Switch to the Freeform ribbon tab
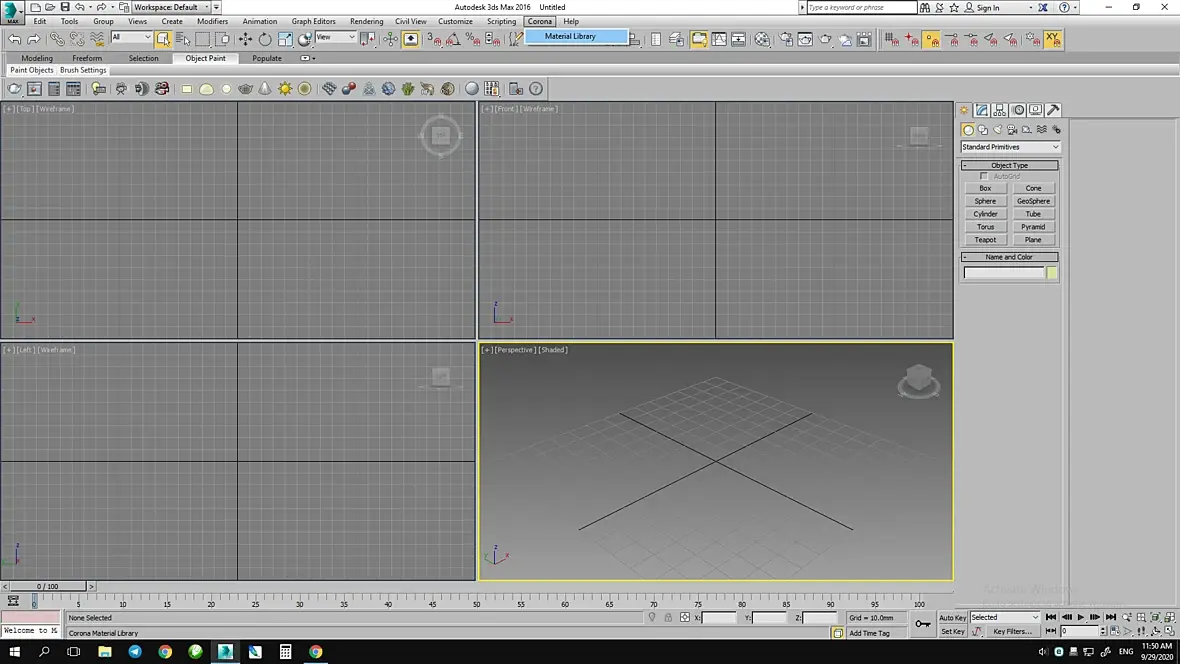This screenshot has width=1180, height=664. point(87,58)
